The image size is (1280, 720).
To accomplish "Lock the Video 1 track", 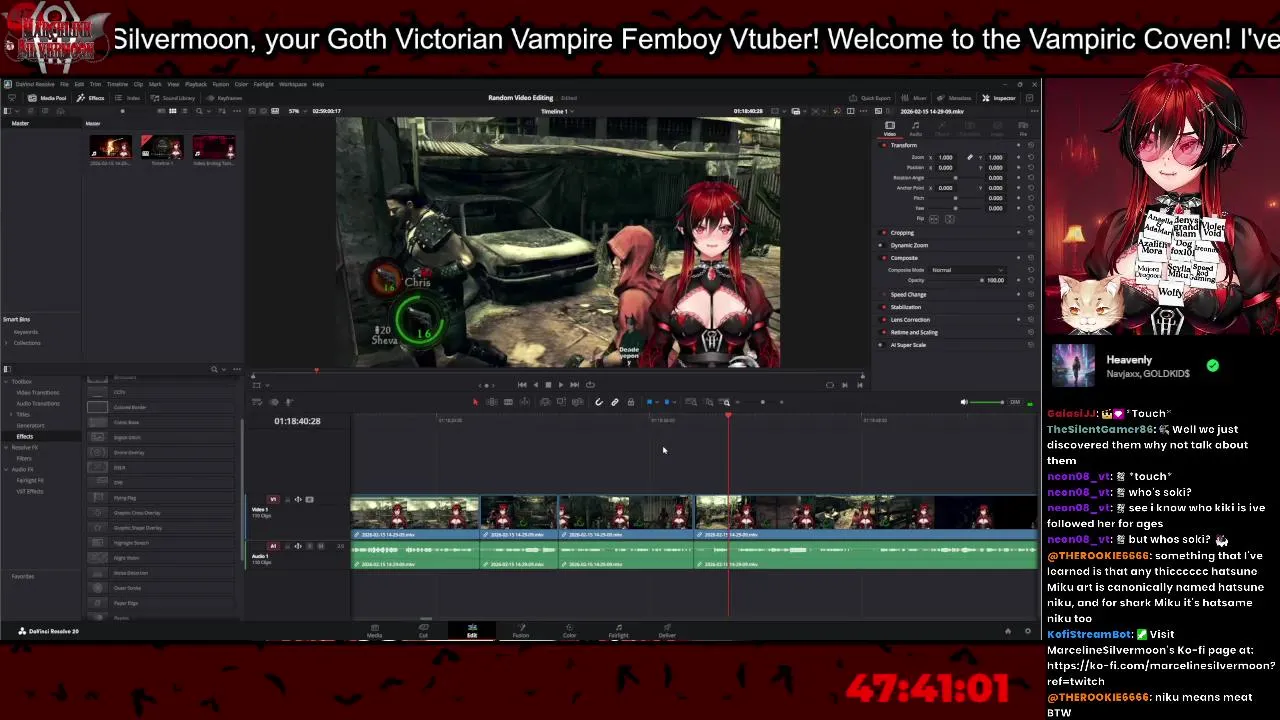I will tap(287, 500).
